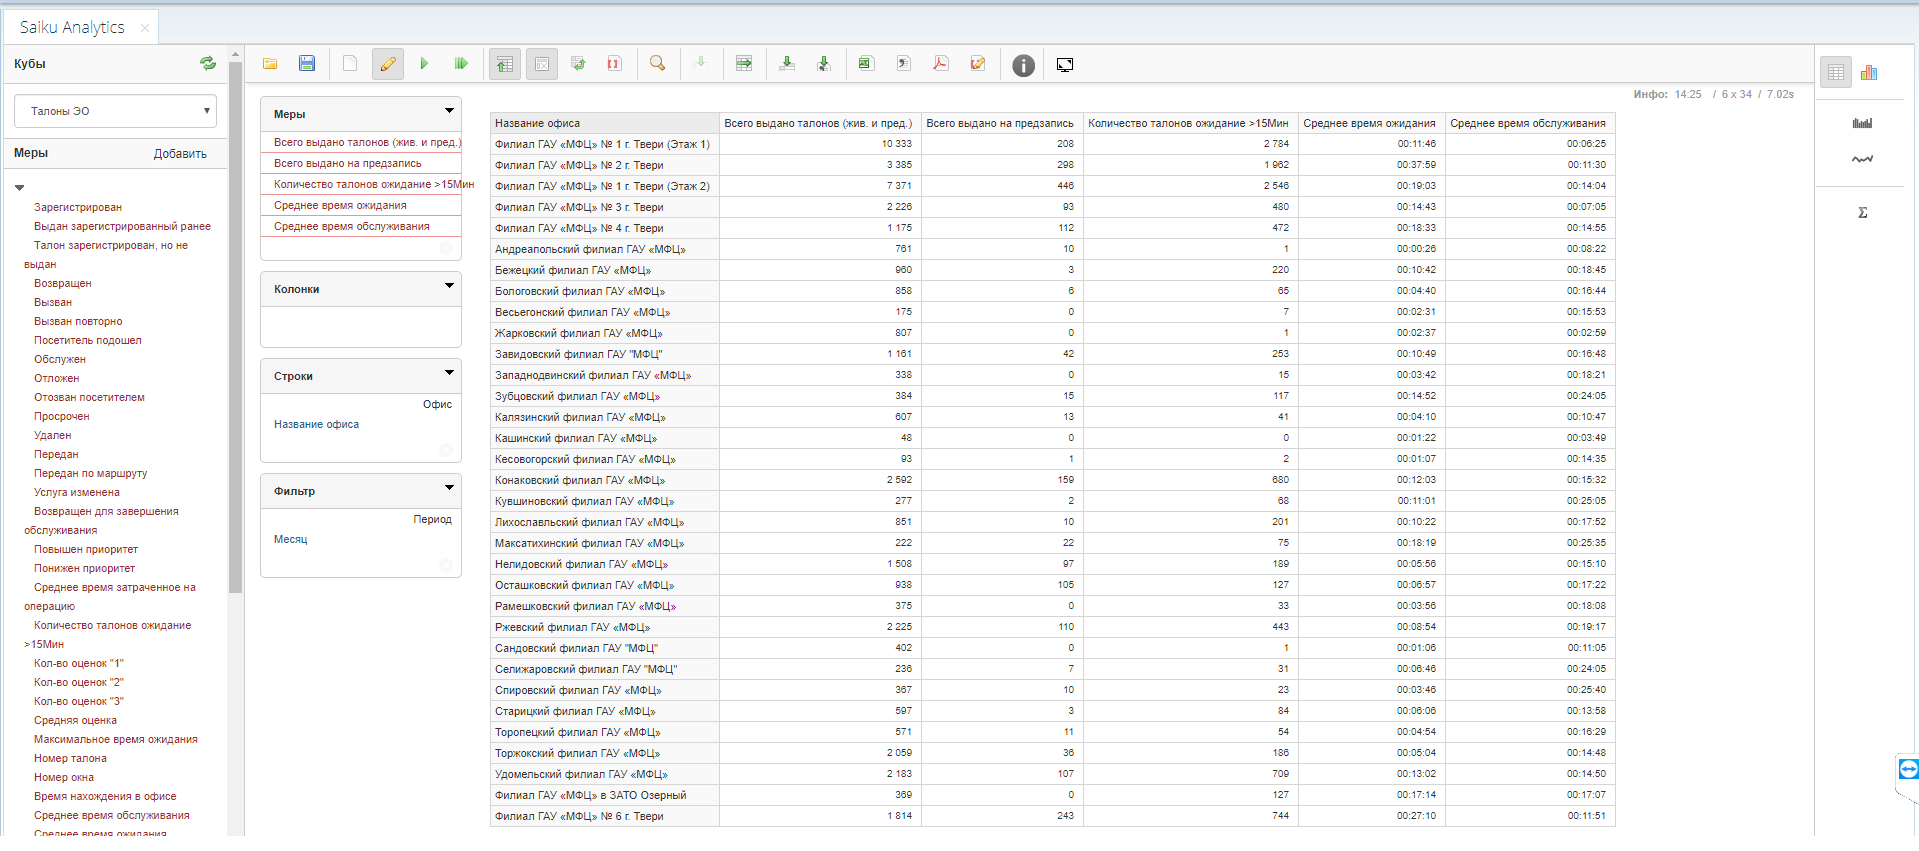1919x851 pixels.
Task: Open a saved query with the folder icon
Action: click(270, 64)
